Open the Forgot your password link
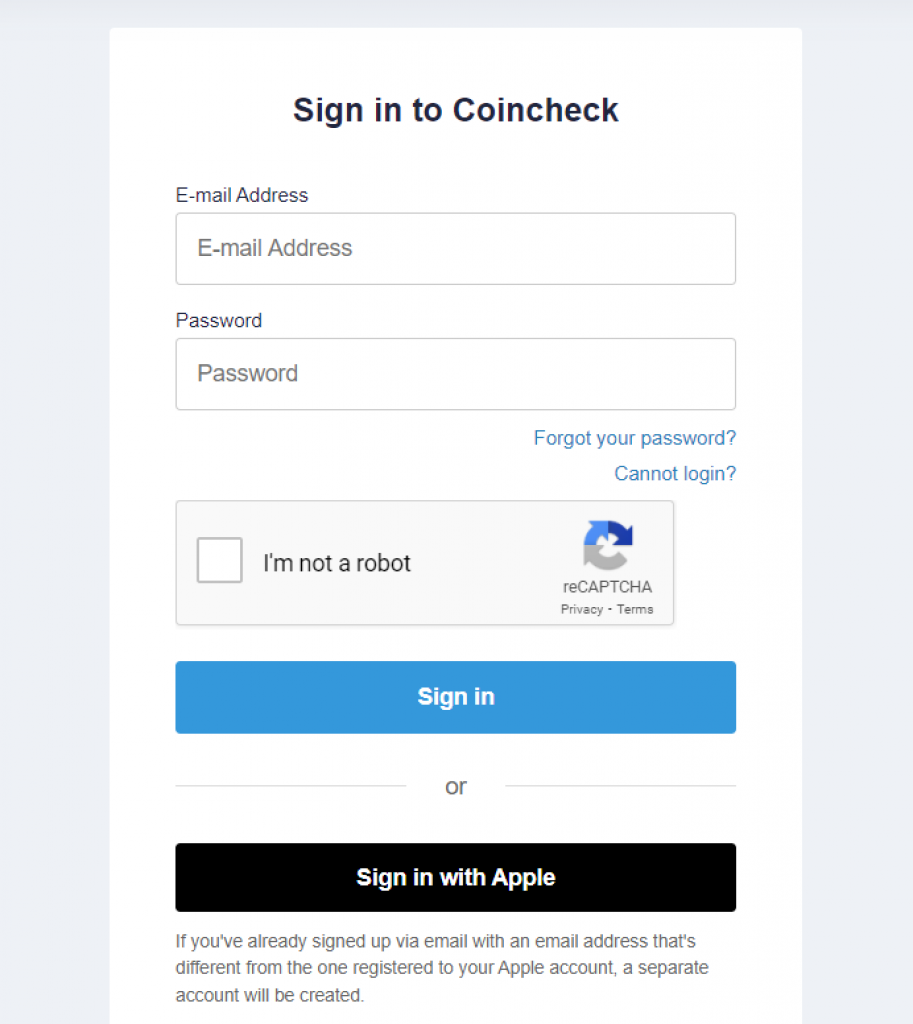This screenshot has height=1024, width=913. (634, 438)
